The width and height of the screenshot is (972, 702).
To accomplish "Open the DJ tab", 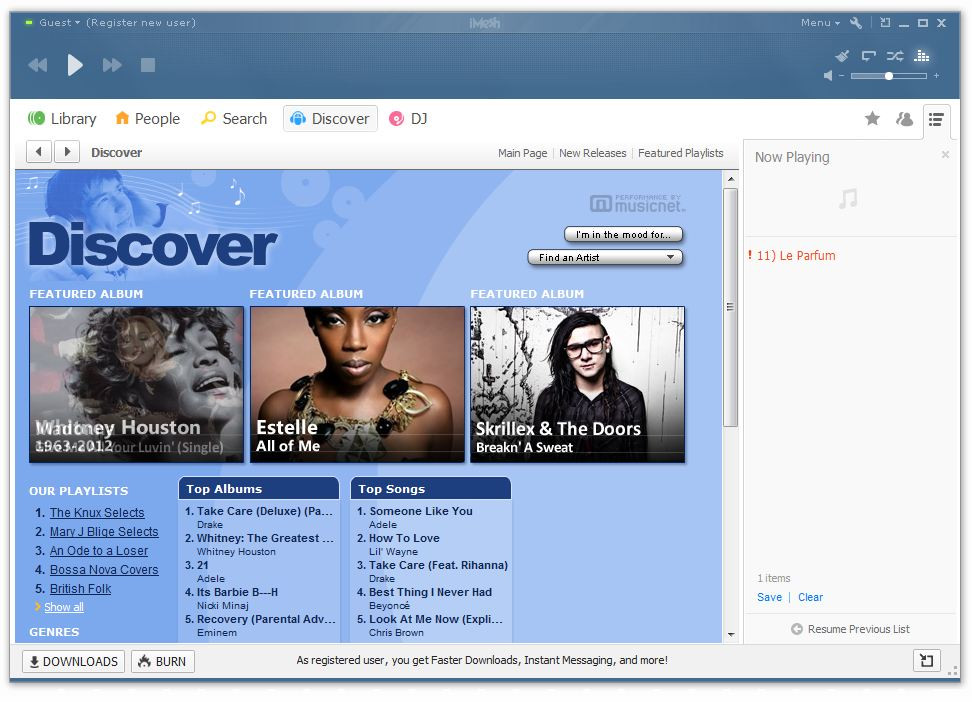I will pyautogui.click(x=408, y=118).
